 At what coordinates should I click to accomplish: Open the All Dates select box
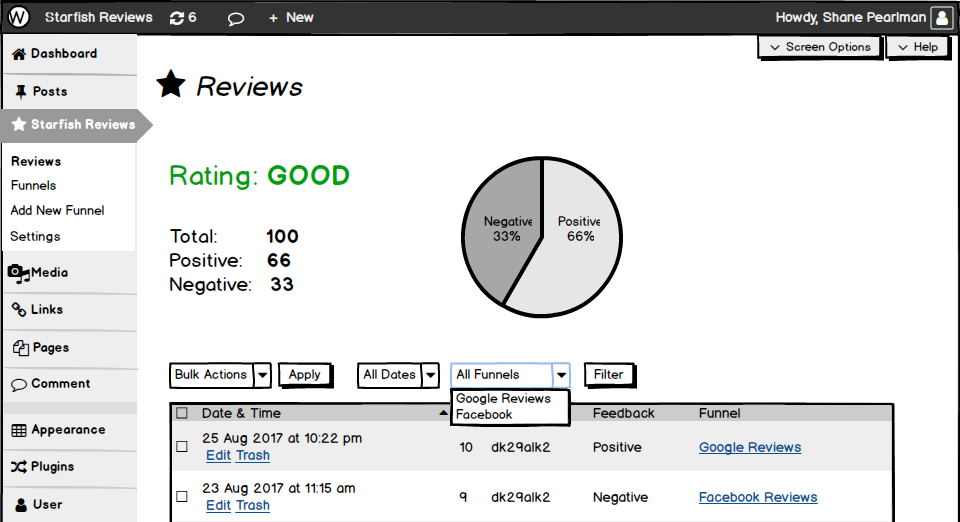[x=398, y=375]
